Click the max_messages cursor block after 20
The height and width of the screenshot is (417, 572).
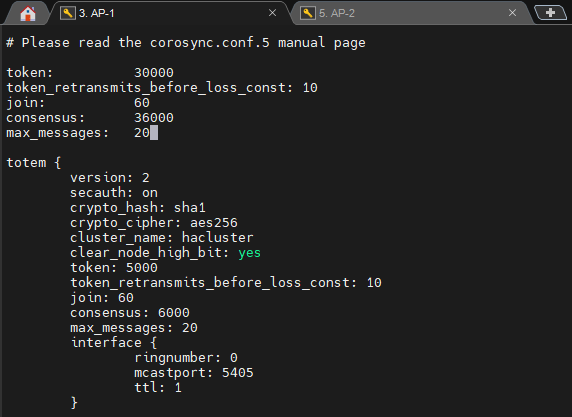[x=154, y=132]
